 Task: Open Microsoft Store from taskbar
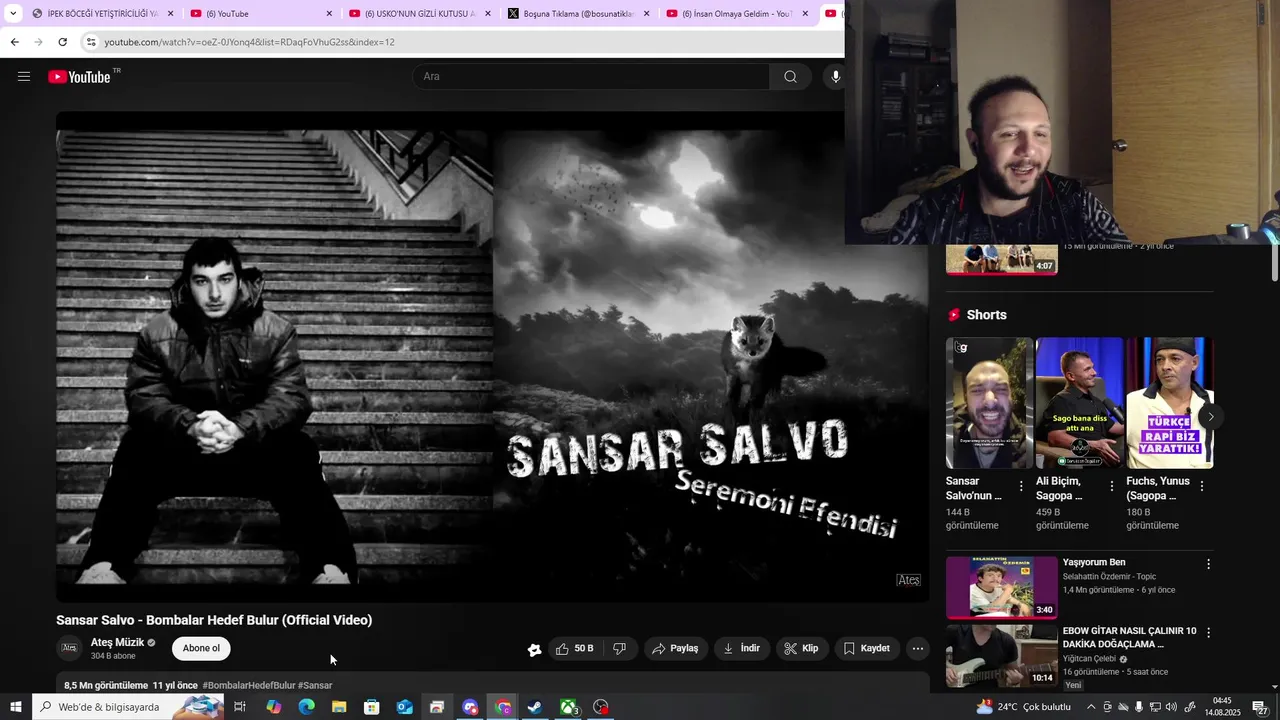(371, 707)
